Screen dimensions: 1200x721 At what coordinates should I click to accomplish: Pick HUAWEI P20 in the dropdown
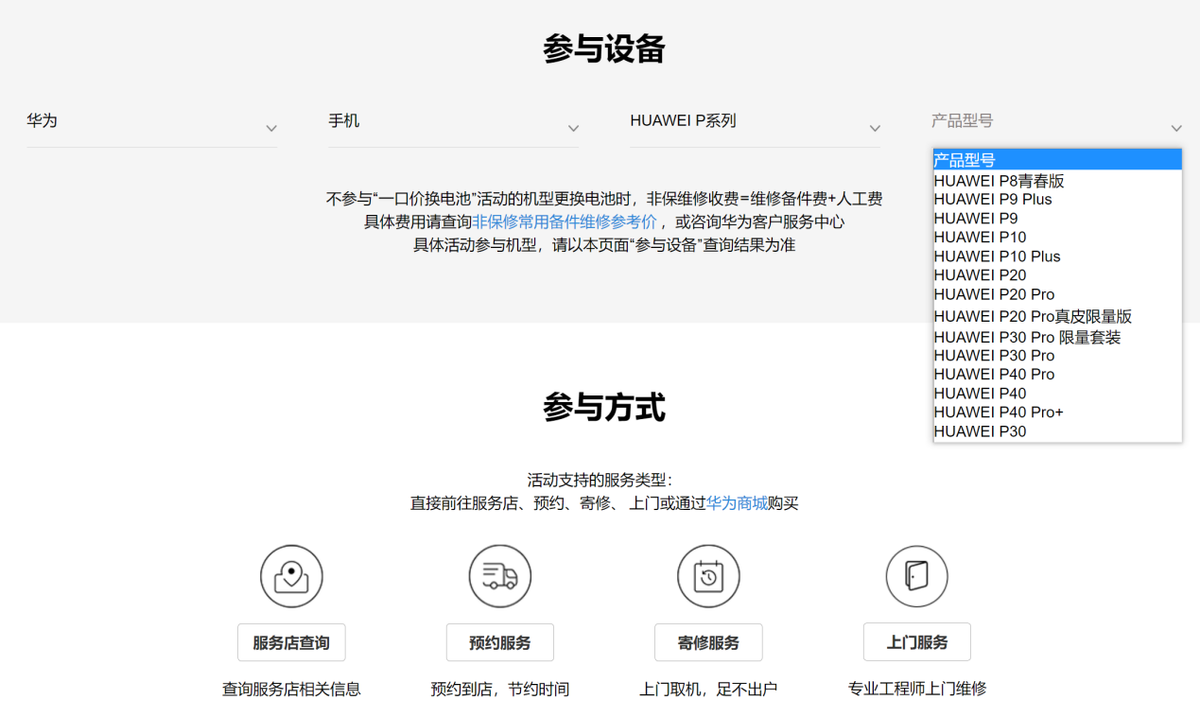tap(1057, 275)
